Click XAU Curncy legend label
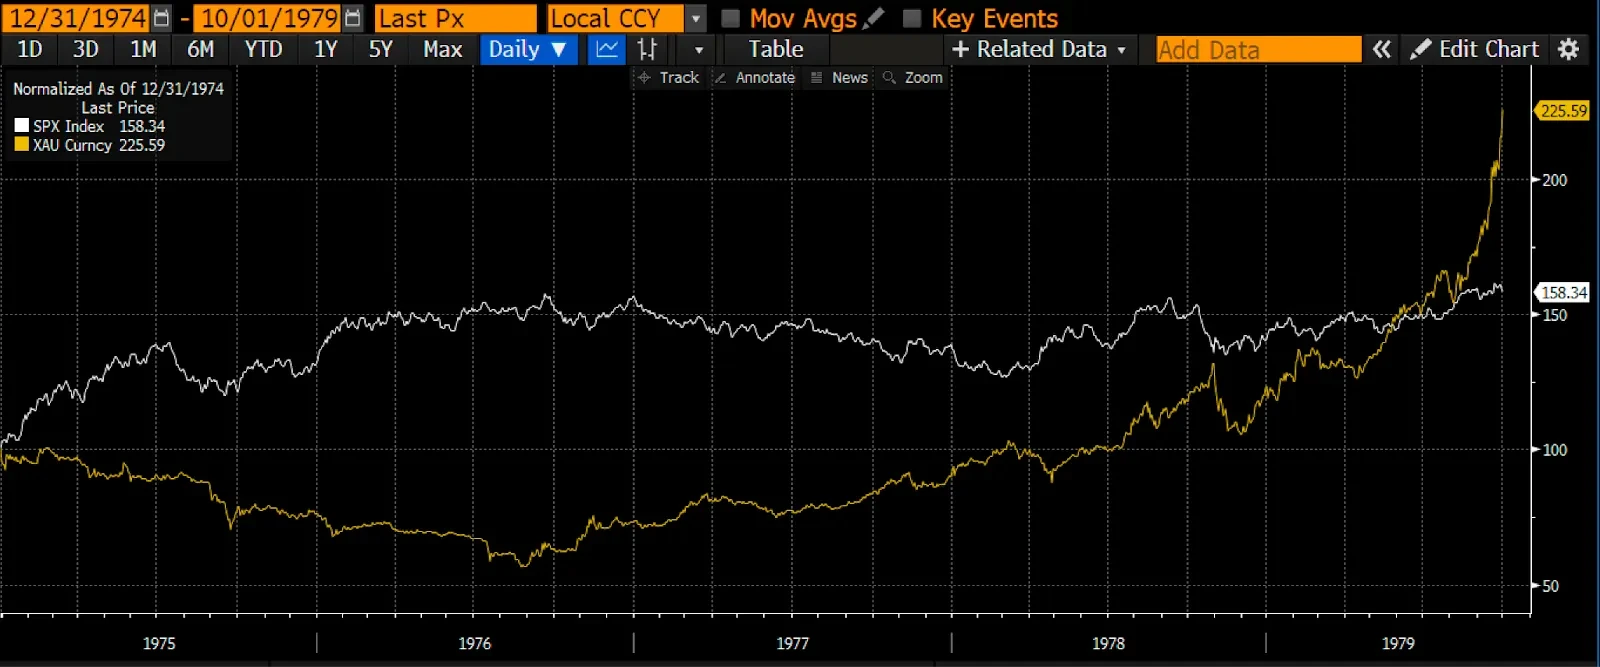1600x667 pixels. tap(72, 145)
